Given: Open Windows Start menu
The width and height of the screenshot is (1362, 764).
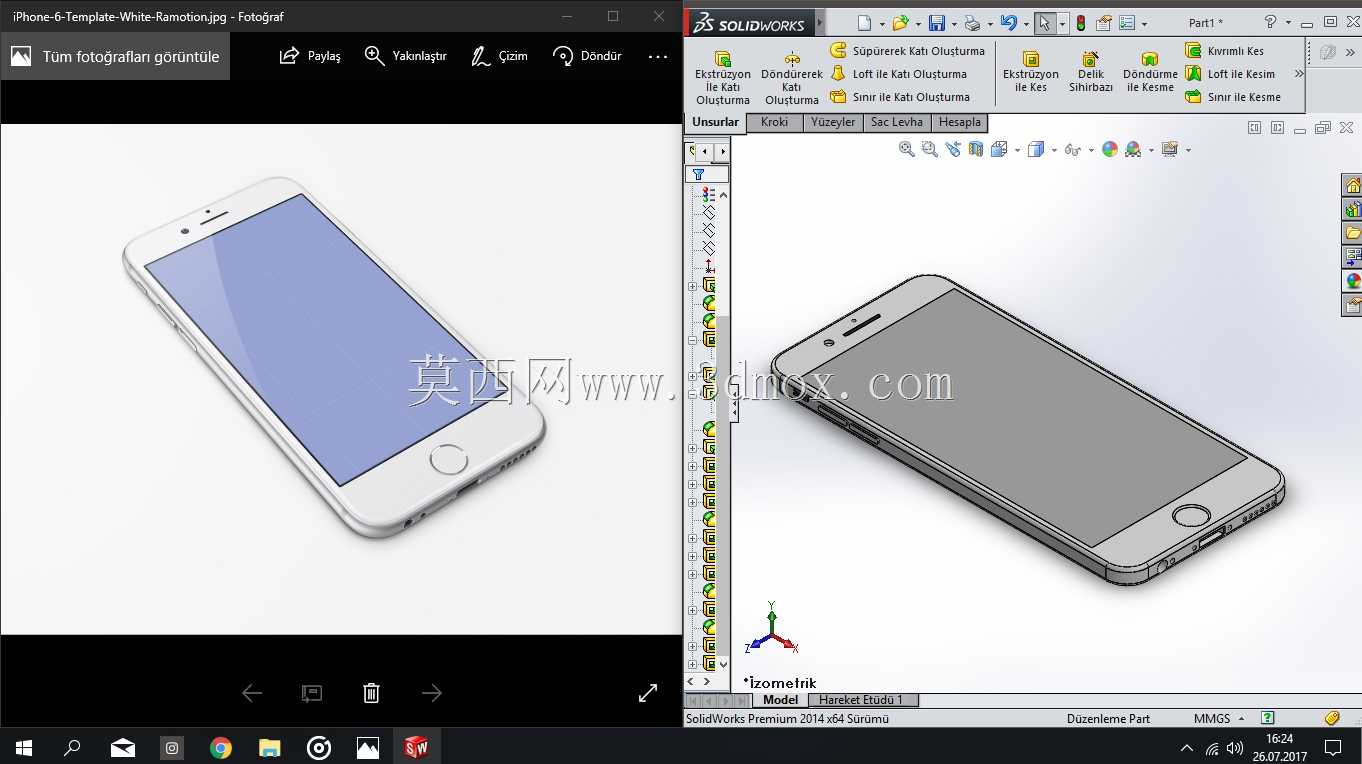Looking at the screenshot, I should pos(24,747).
